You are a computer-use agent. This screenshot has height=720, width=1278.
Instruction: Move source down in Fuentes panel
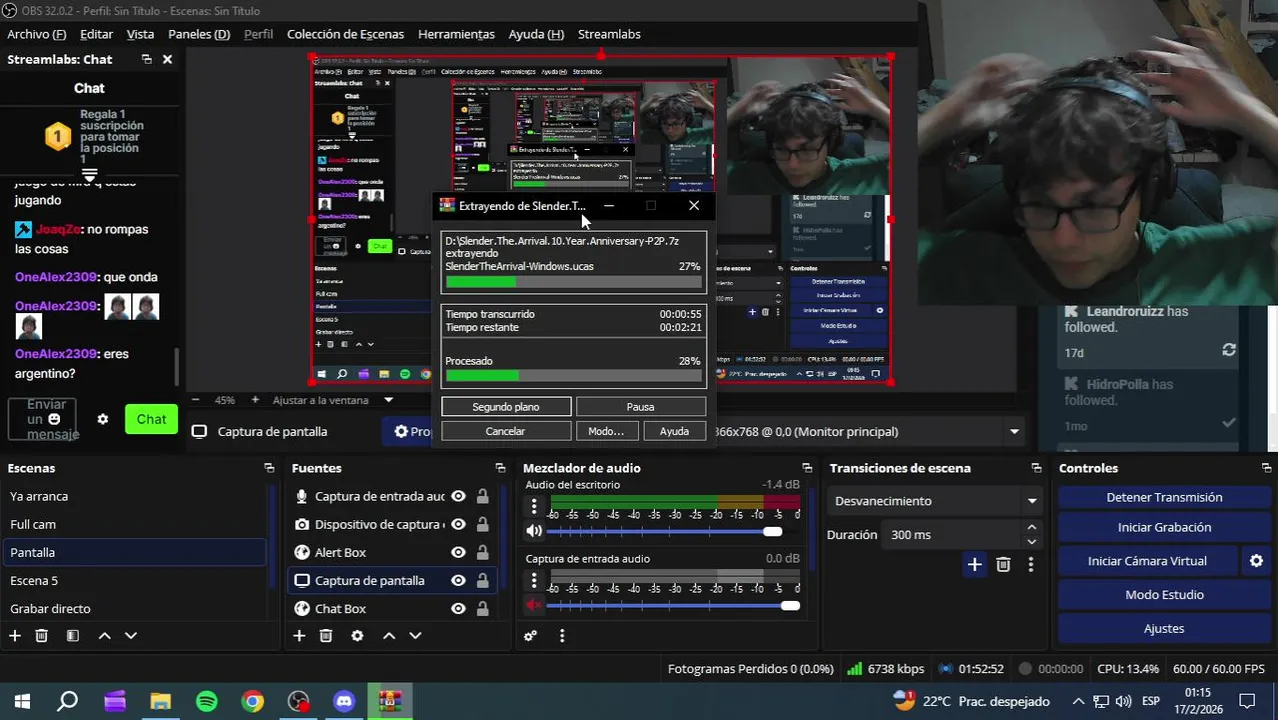tap(415, 635)
